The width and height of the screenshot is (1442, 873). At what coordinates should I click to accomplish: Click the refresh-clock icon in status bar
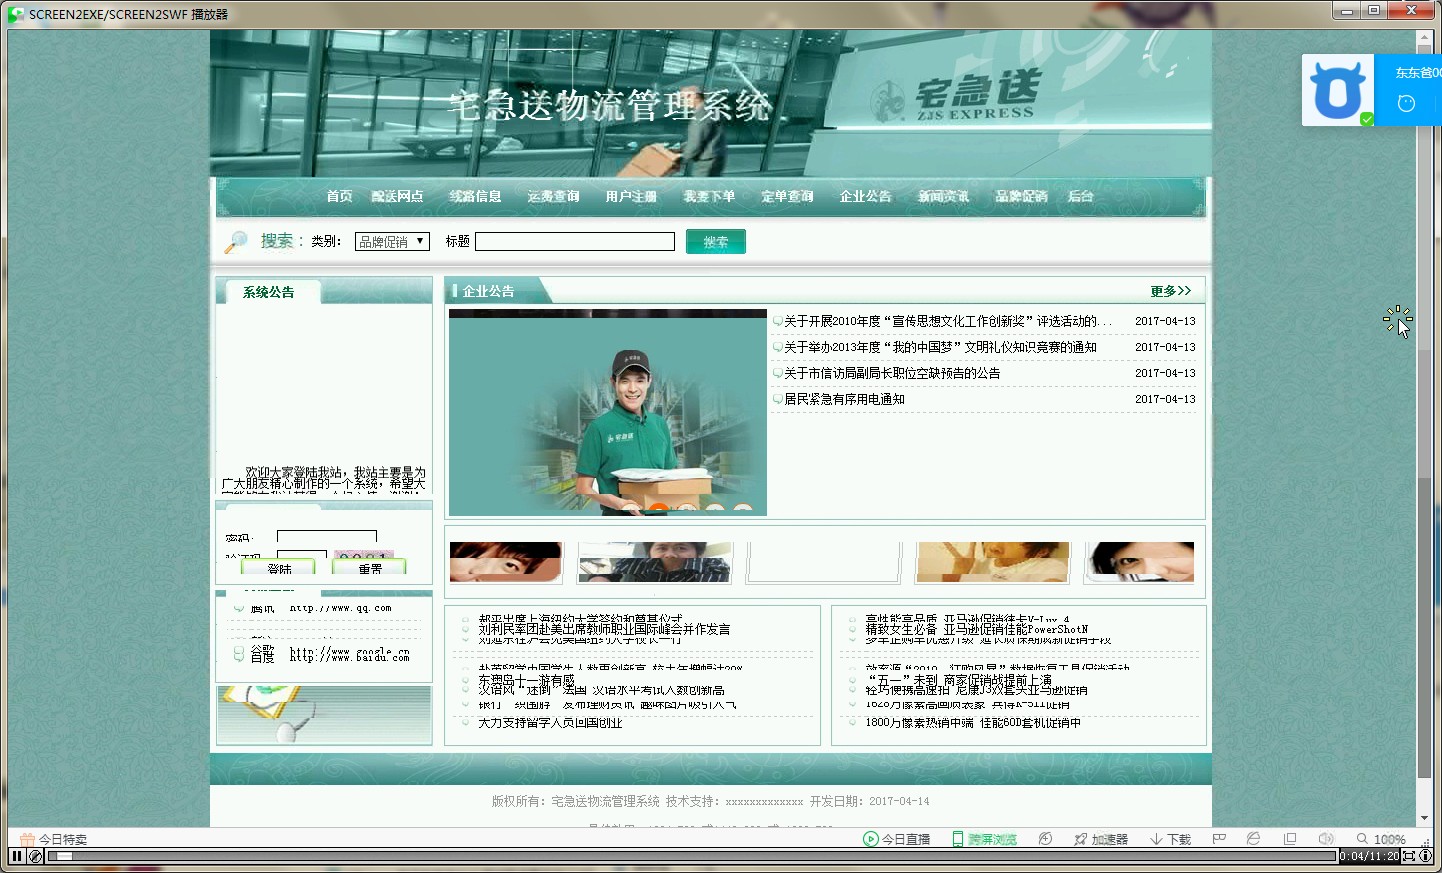1045,839
